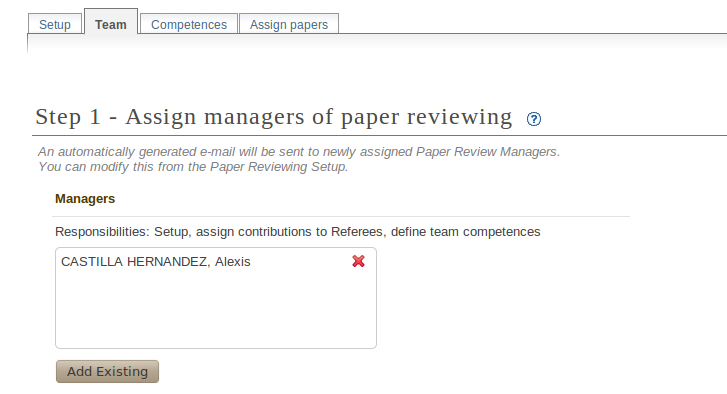Click 'Paper Review Managers' in the italic note
Screen dimensions: 727x394
pos(486,152)
